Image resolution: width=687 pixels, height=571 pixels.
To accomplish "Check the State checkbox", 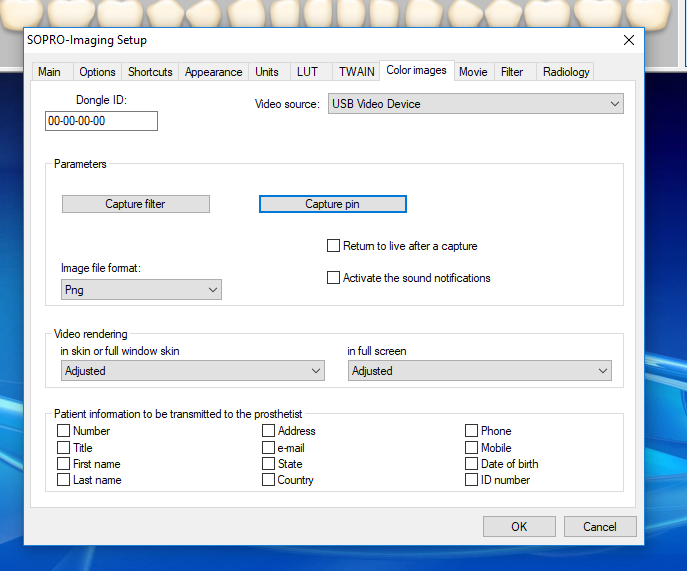I will (x=269, y=464).
